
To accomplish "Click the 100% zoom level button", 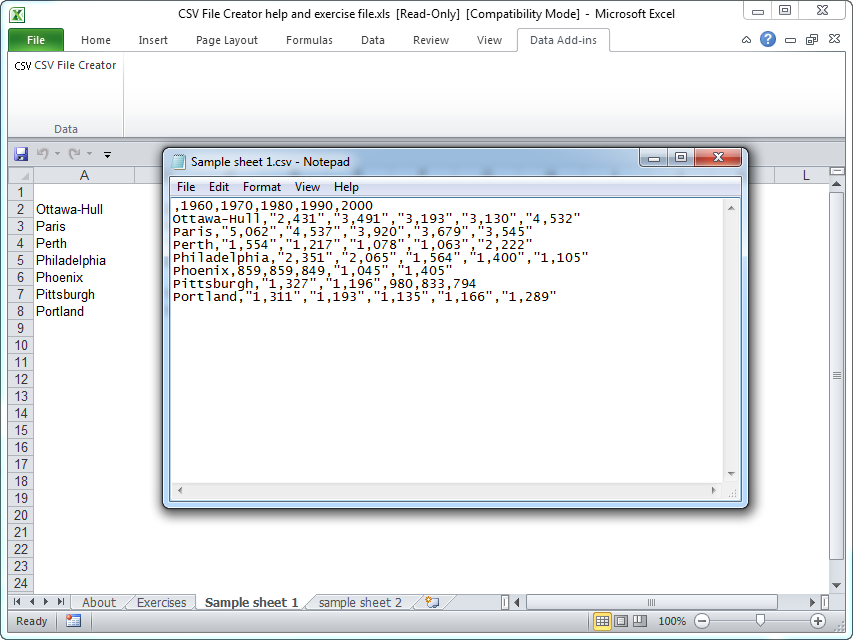I will [672, 621].
